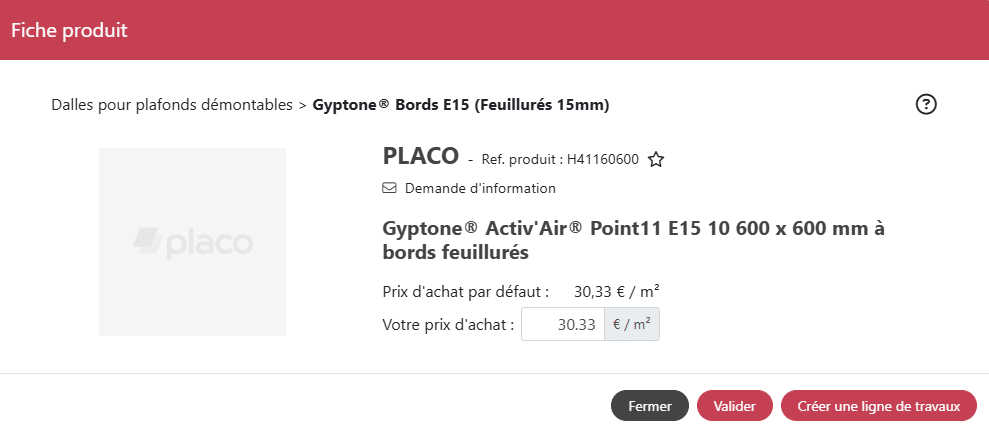
Task: Focus the "Votre prix d'achat" input field
Action: (563, 324)
